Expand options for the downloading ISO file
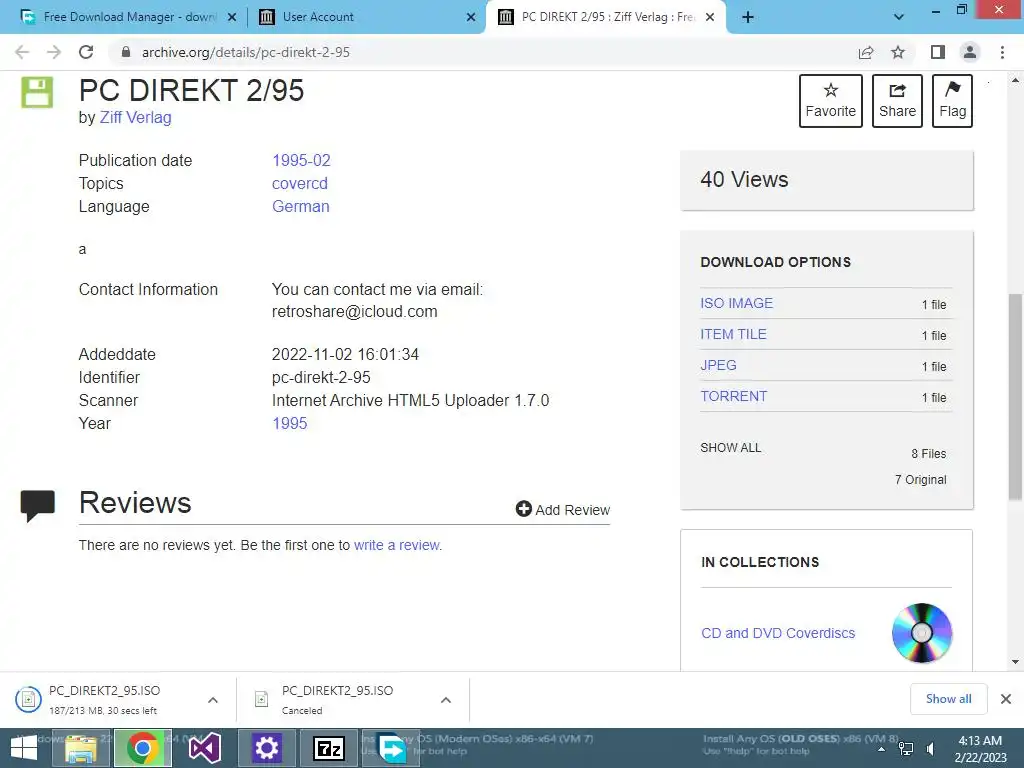1024x768 pixels. tap(213, 700)
